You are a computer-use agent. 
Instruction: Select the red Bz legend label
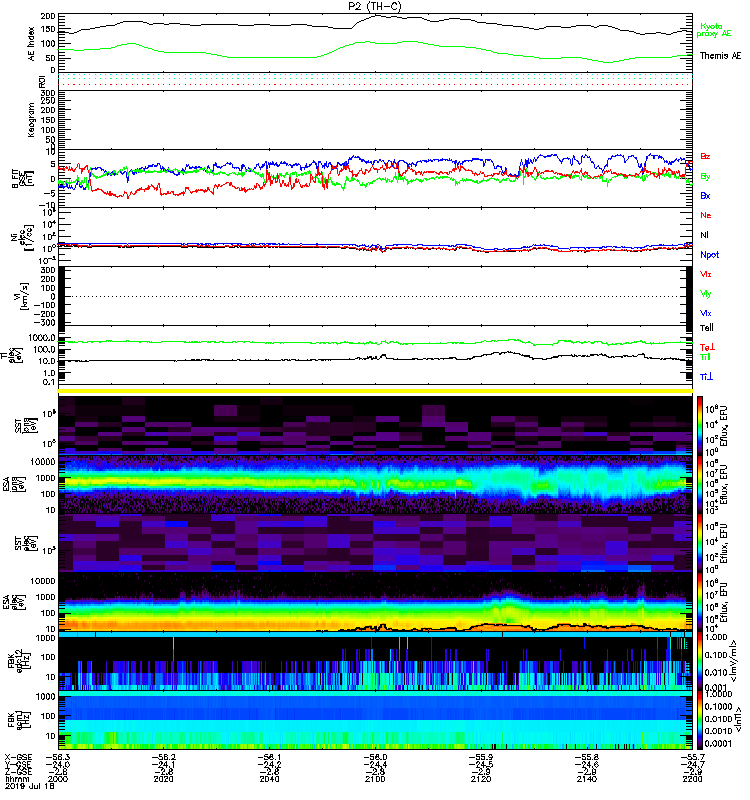[x=705, y=157]
